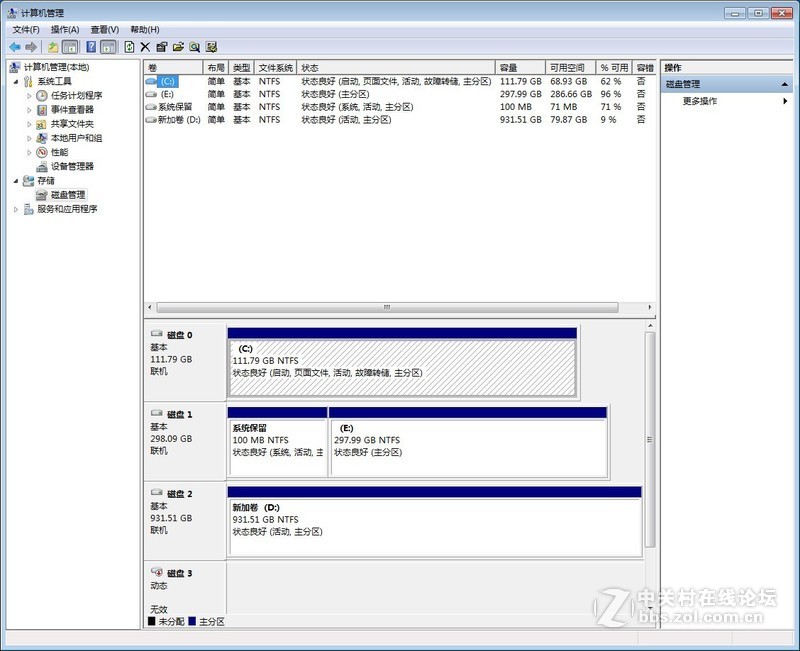Click the volume list horizontal scrollbar
This screenshot has width=800, height=651.
[x=388, y=307]
